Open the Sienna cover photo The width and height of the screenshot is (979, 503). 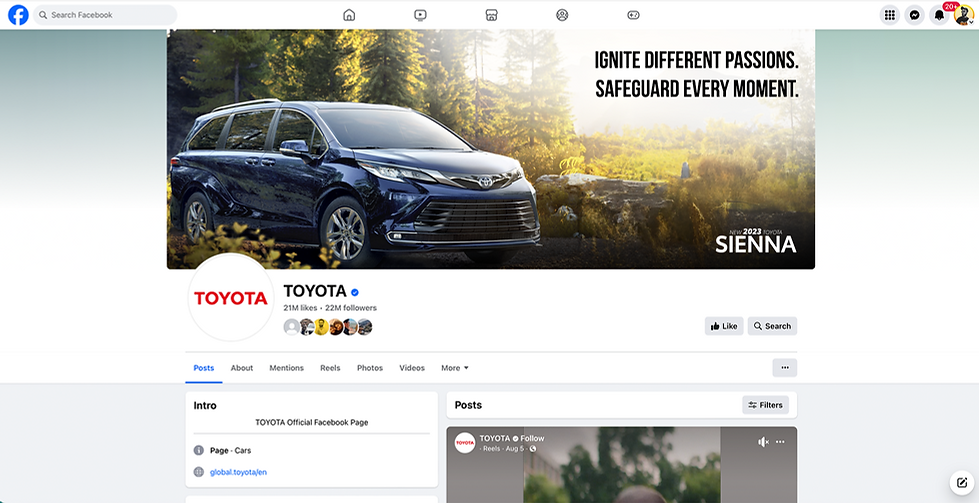[x=491, y=149]
